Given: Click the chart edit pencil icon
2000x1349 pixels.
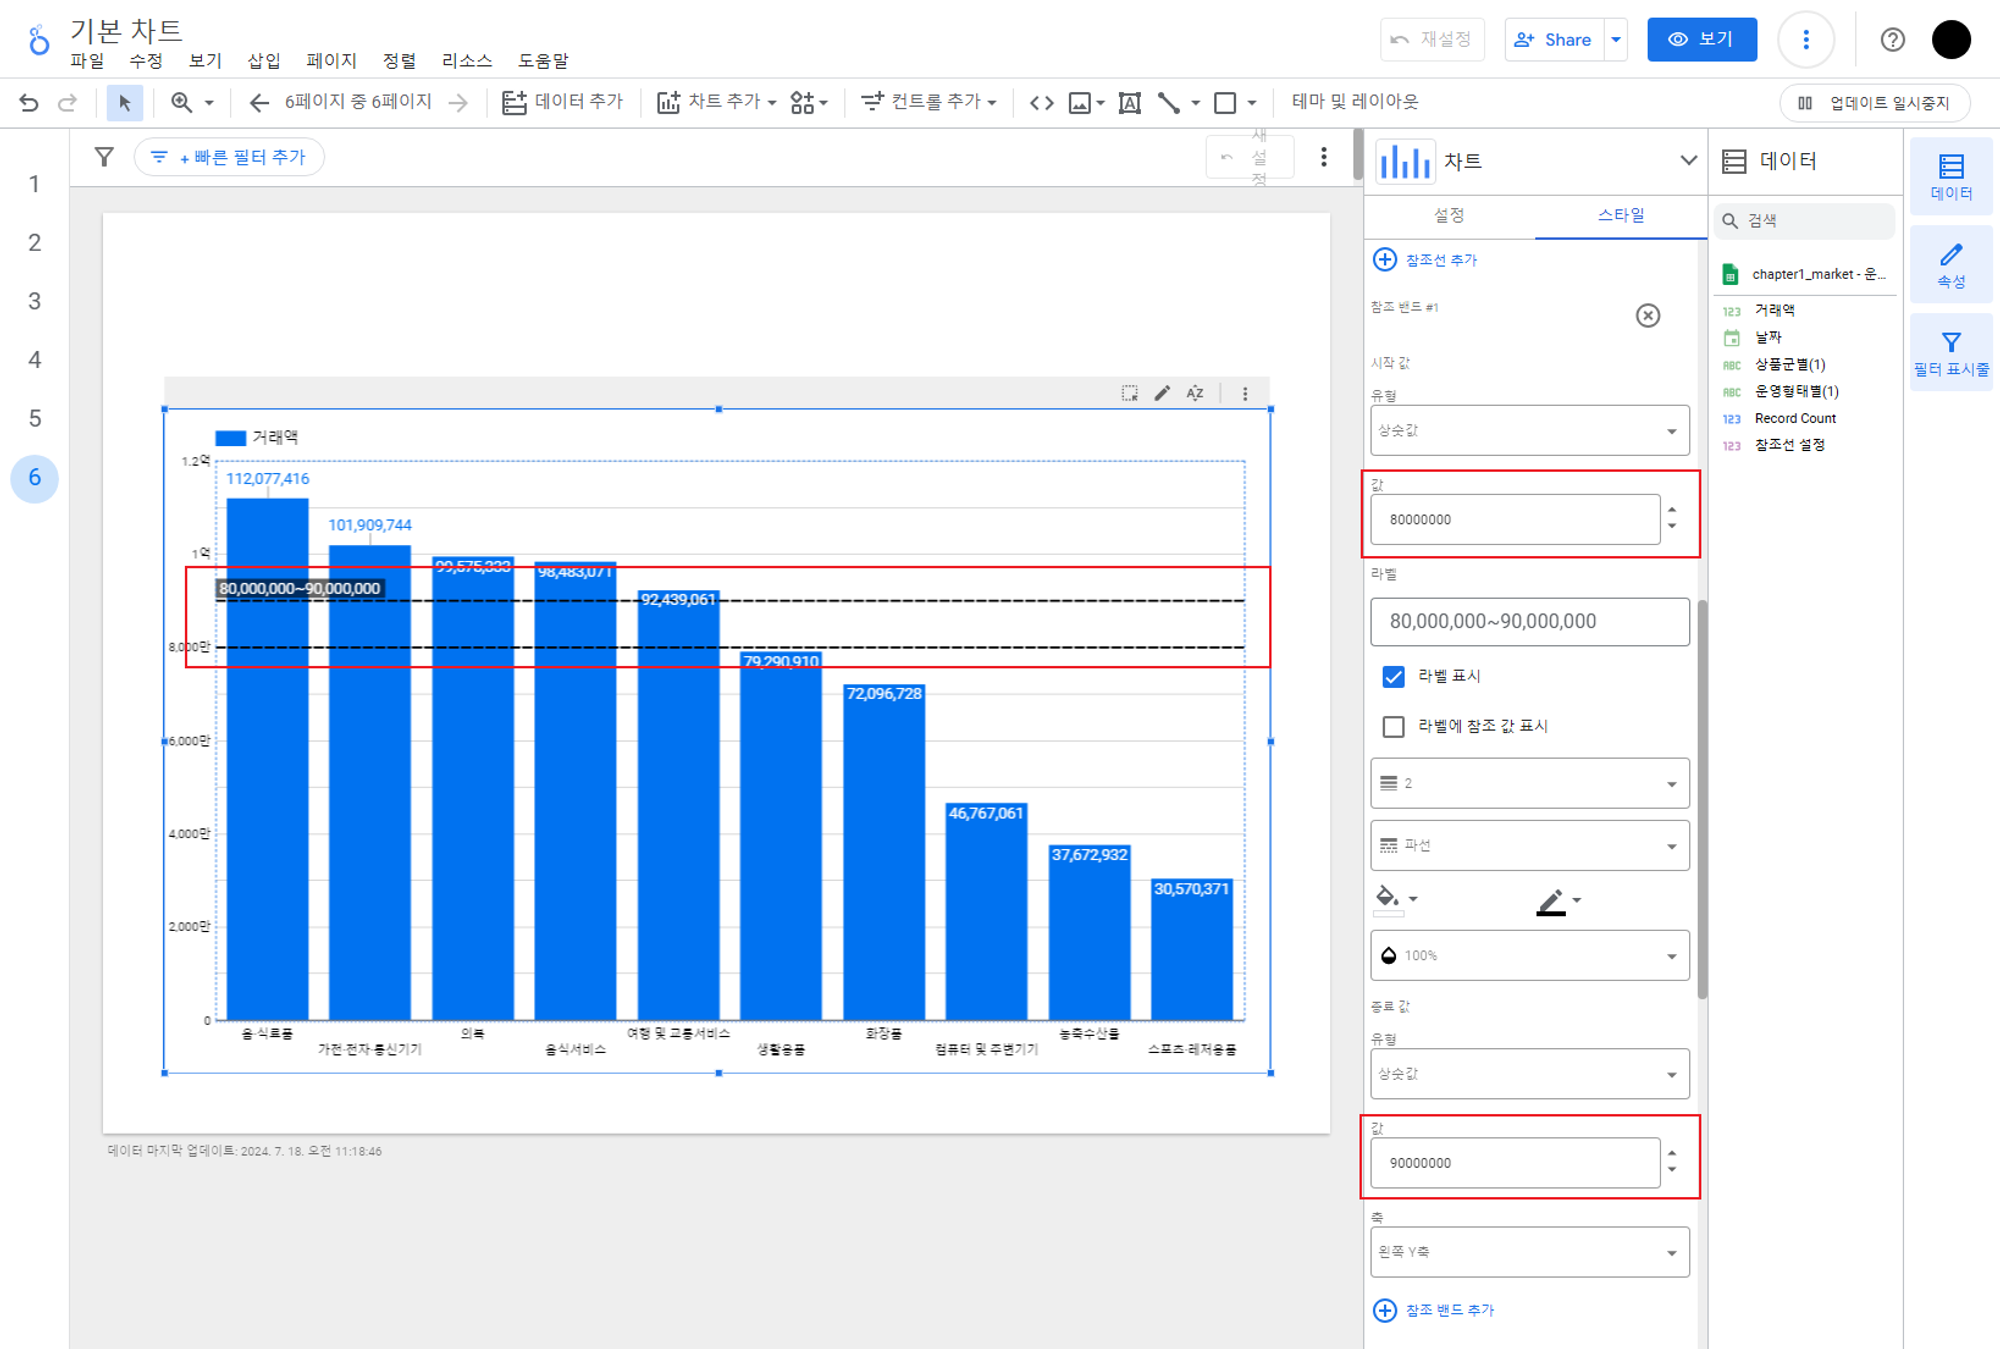Looking at the screenshot, I should [1162, 393].
